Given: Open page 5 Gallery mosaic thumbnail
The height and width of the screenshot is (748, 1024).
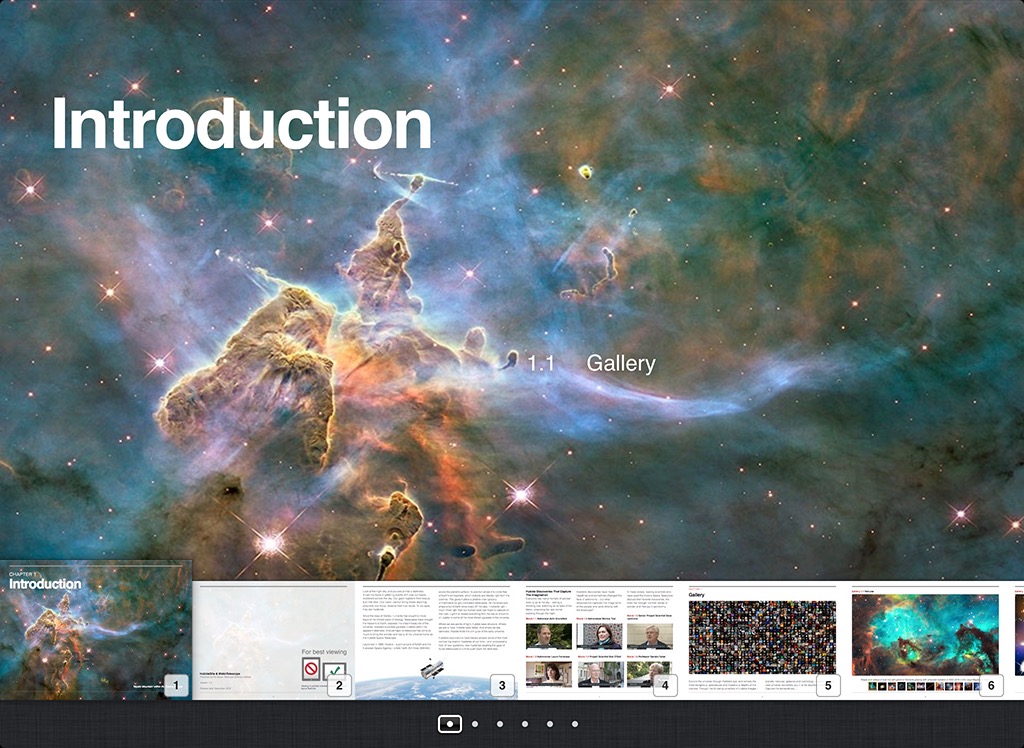Looking at the screenshot, I should coord(763,640).
